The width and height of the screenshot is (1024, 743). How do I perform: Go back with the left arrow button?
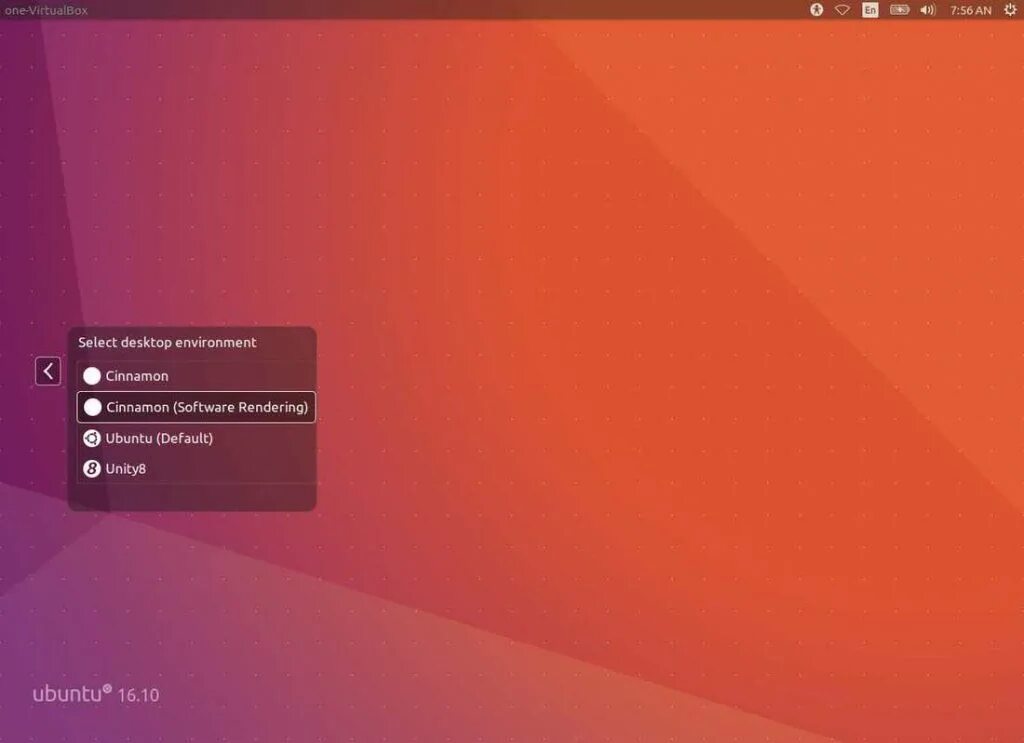click(48, 372)
